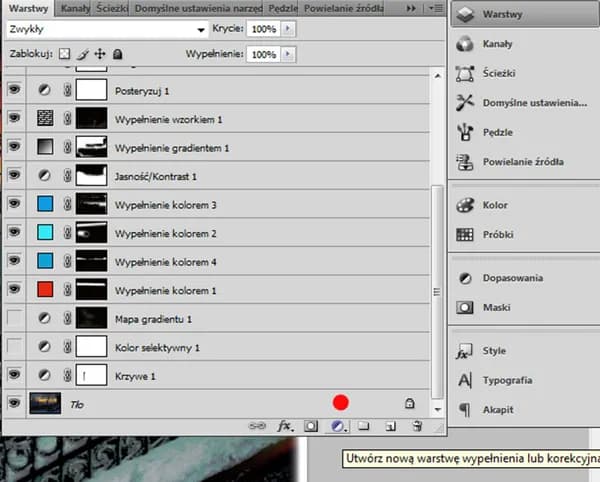Click the create new layer icon
Image resolution: width=600 pixels, height=482 pixels.
pyautogui.click(x=391, y=426)
